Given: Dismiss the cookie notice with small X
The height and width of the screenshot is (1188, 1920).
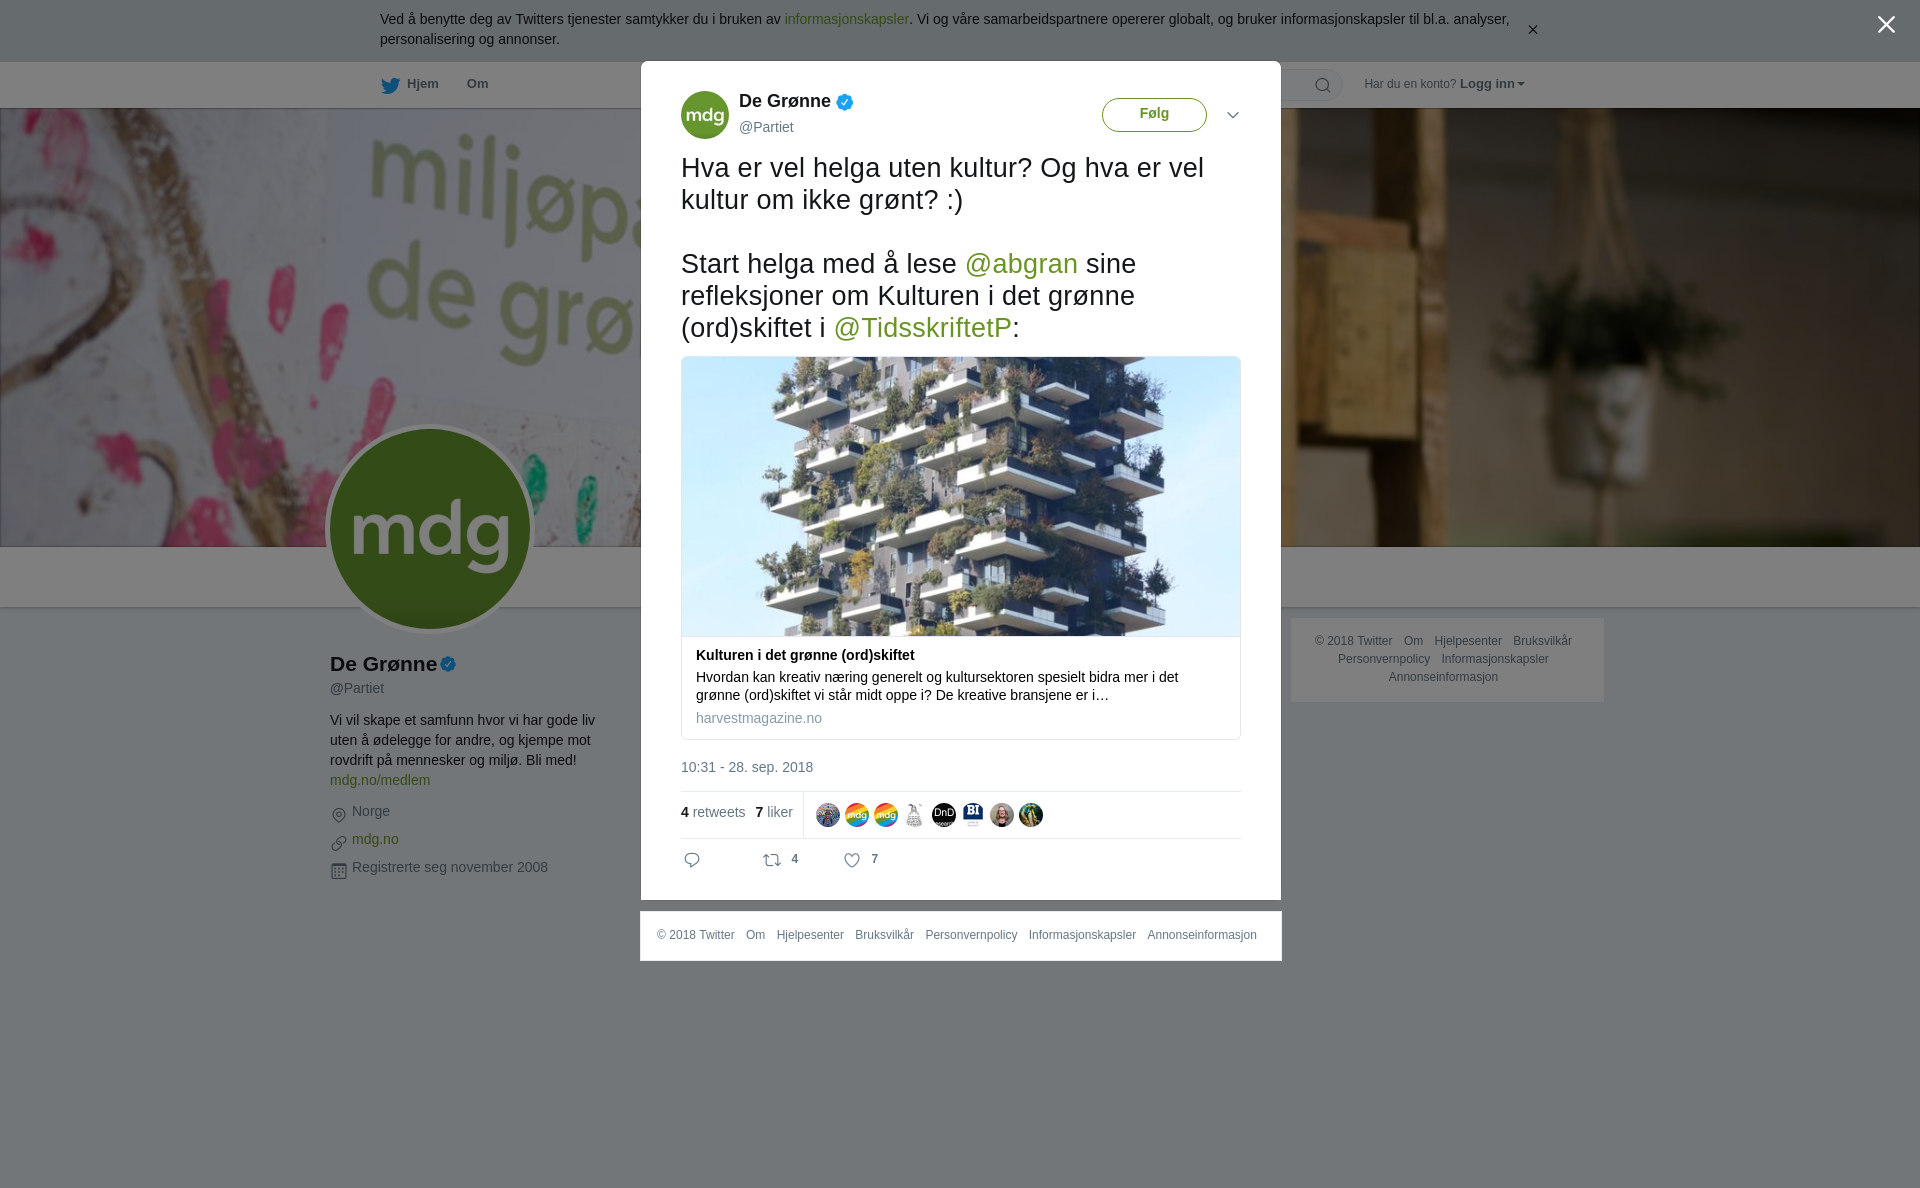Looking at the screenshot, I should [x=1532, y=30].
